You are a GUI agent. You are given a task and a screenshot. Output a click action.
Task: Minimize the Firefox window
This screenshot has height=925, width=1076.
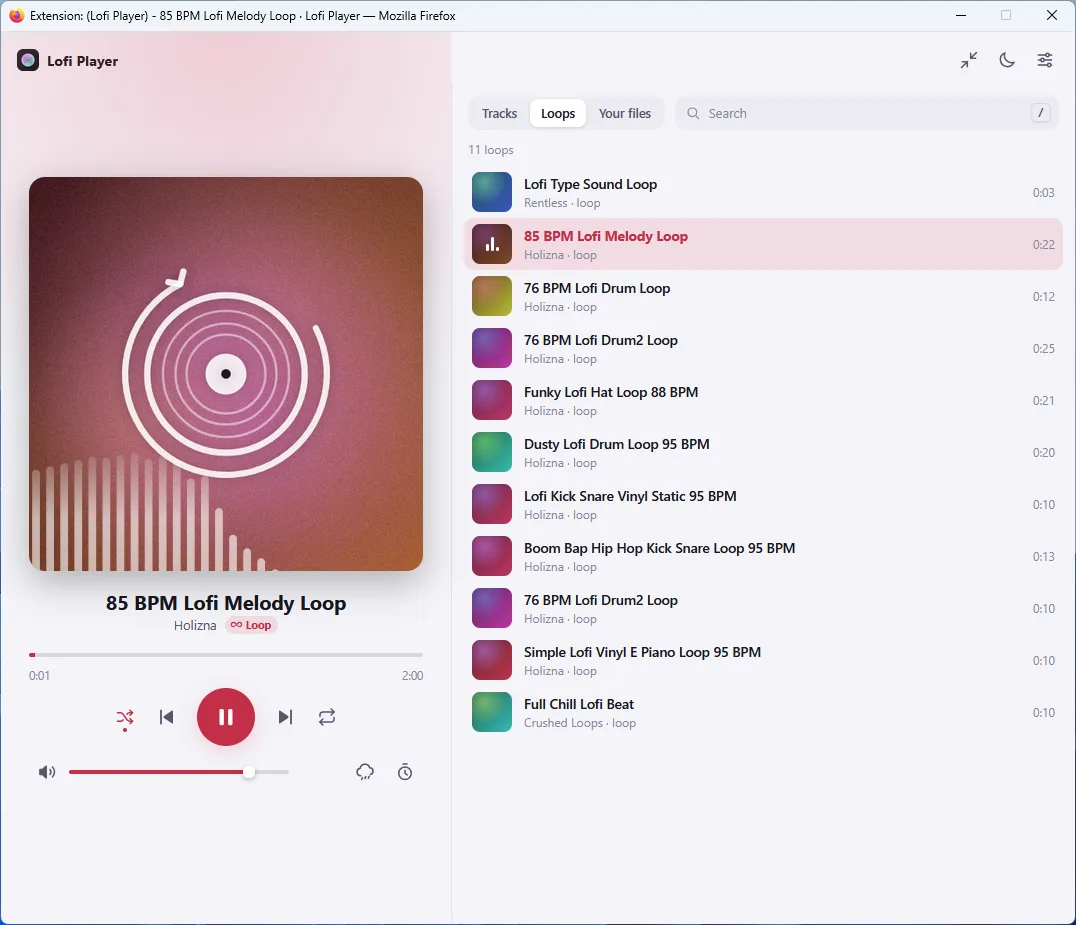coord(961,15)
